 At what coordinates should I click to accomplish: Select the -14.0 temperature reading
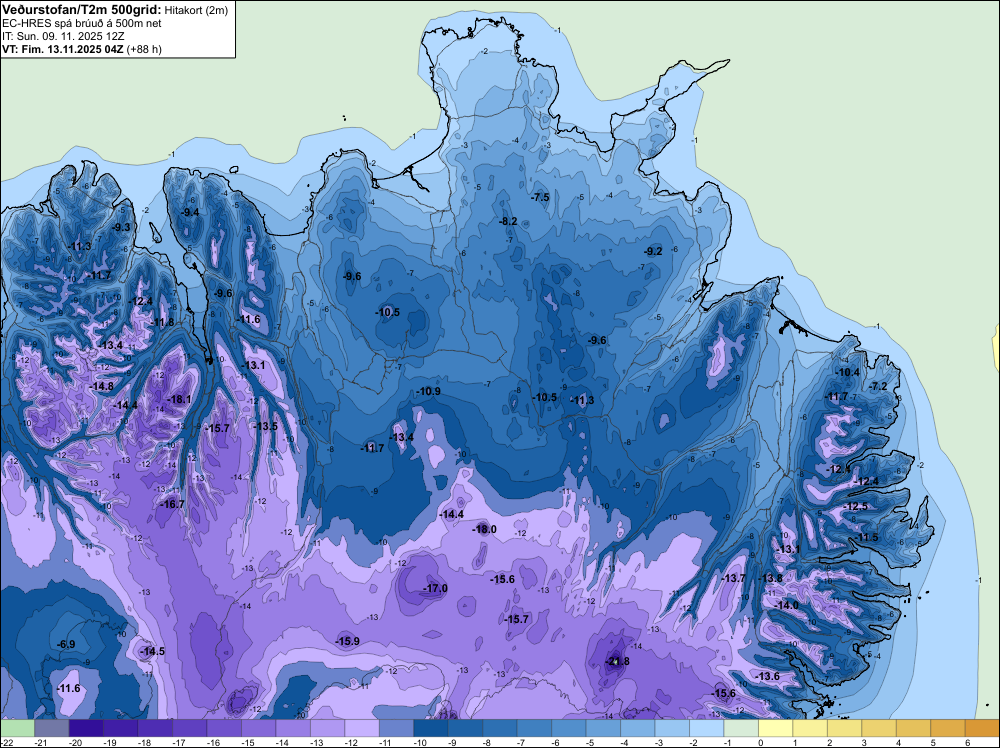[x=786, y=605]
